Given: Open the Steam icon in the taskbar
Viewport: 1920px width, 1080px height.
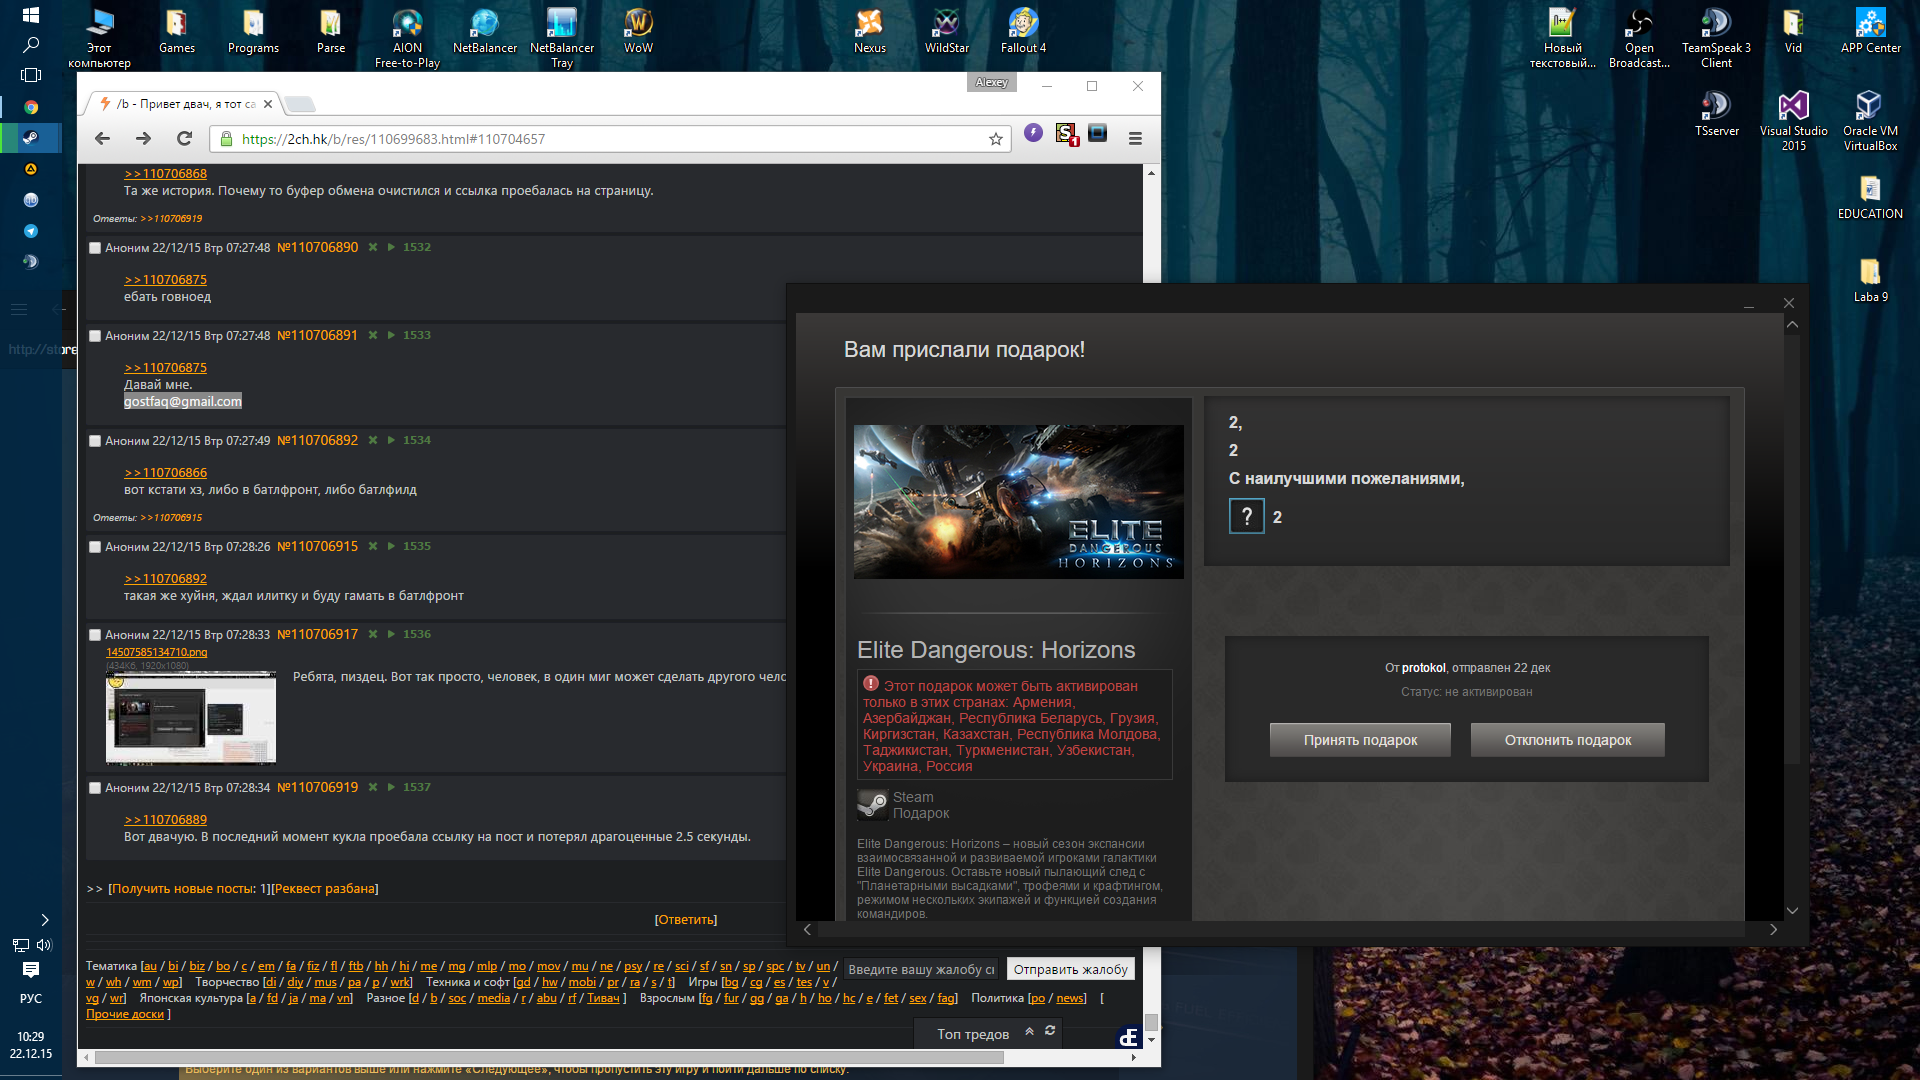Looking at the screenshot, I should (31, 137).
